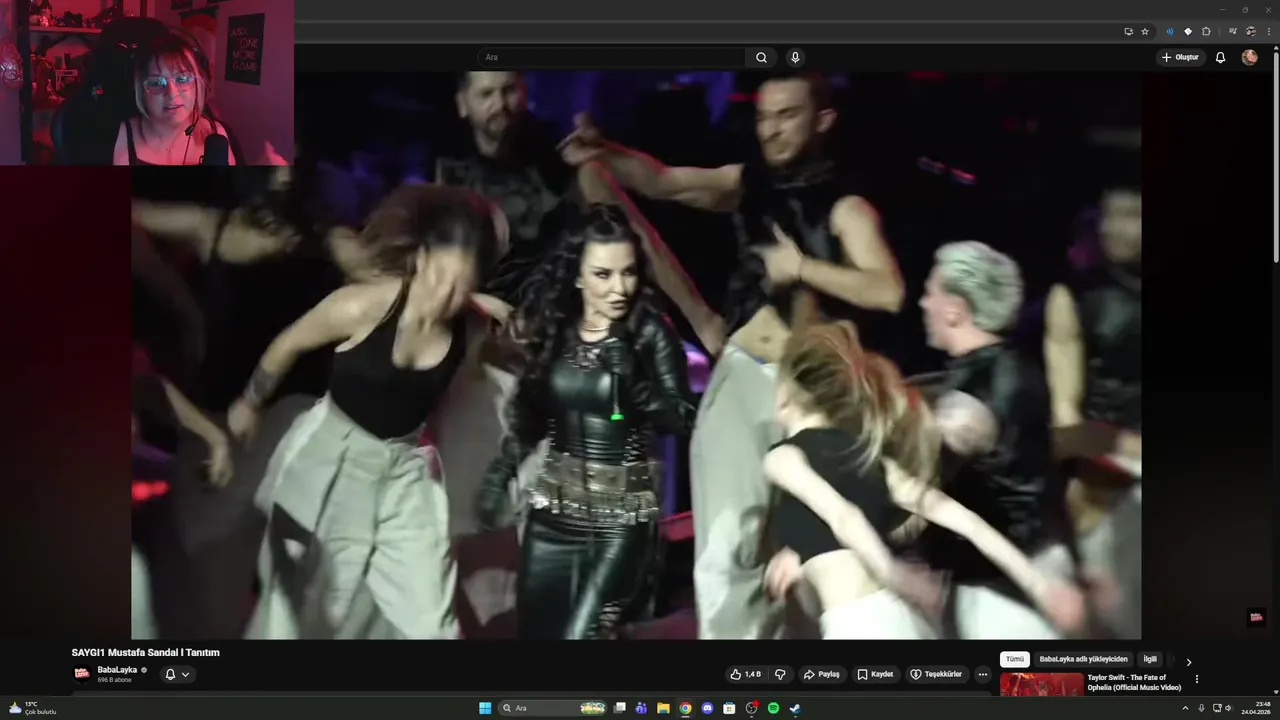Open Steam from the taskbar
Viewport: 1280px width, 720px height.
[x=795, y=708]
